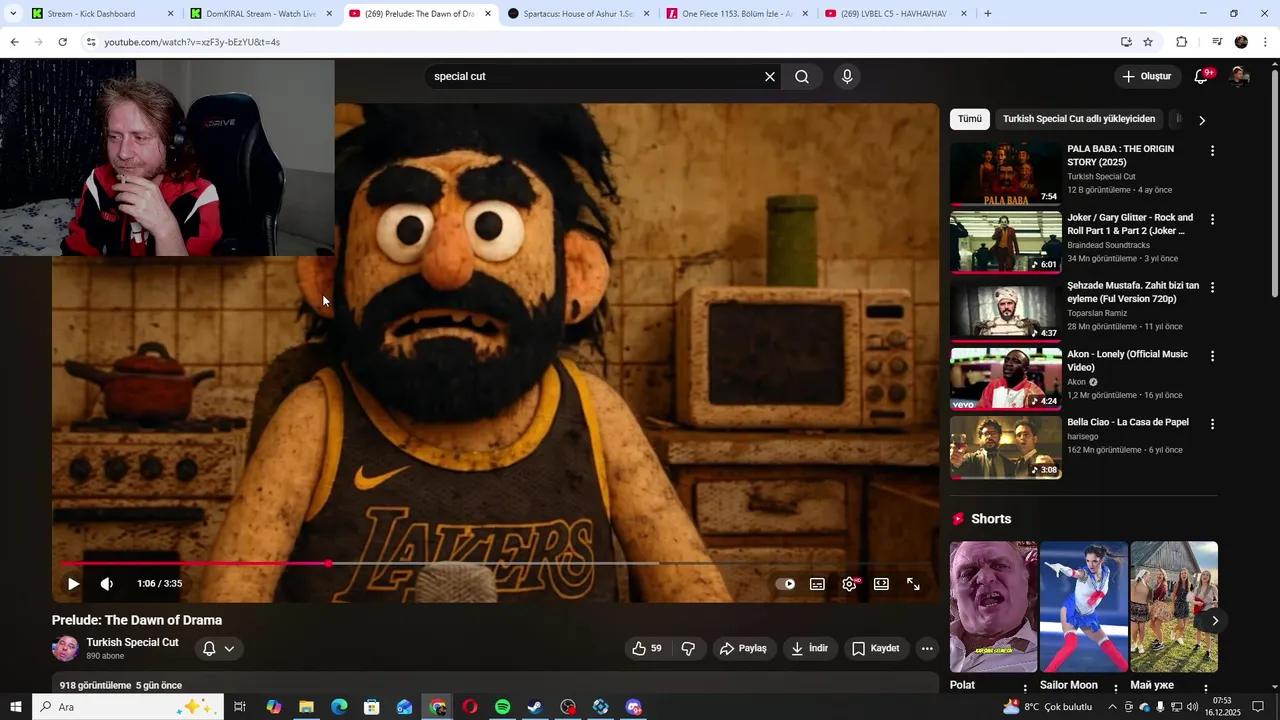
Task: Switch to theater mode view
Action: [881, 584]
